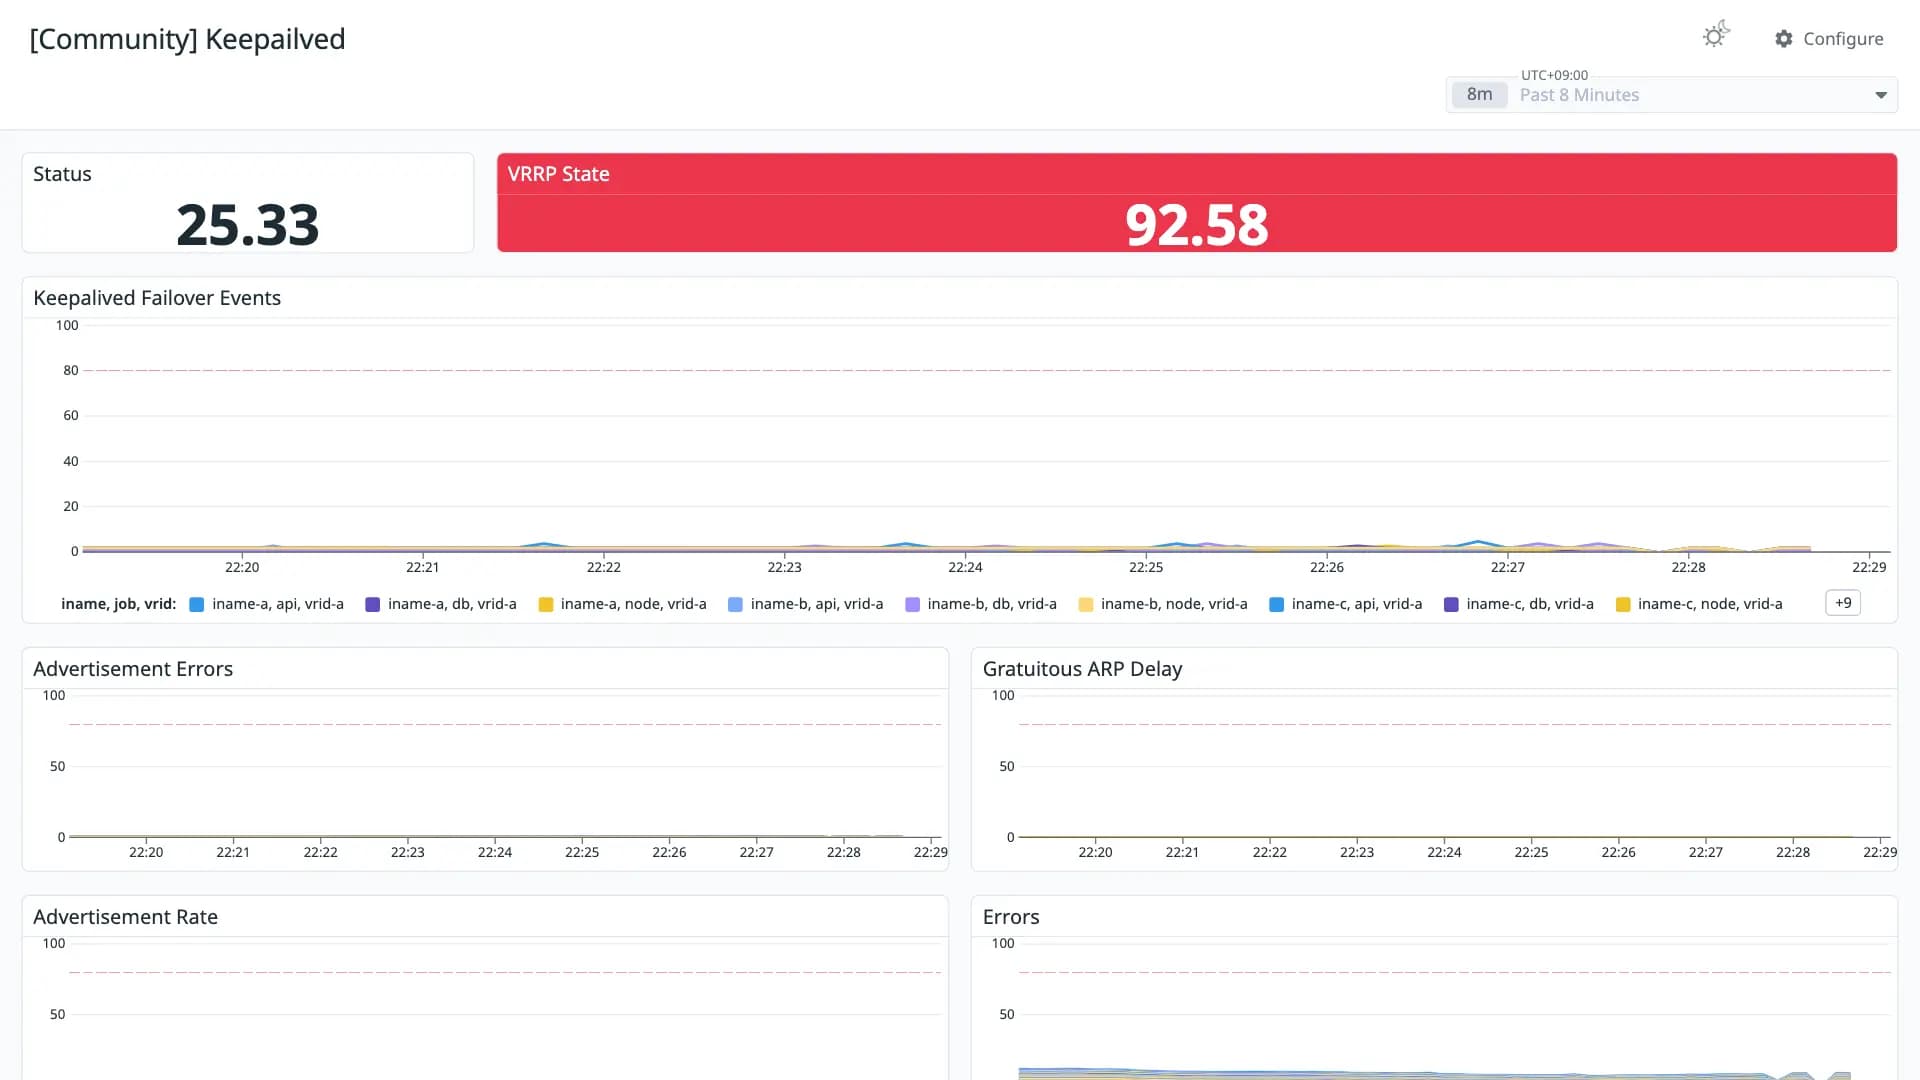This screenshot has height=1080, width=1920.
Task: Click the 22:23 tick on Advertisement Errors chart
Action: click(407, 852)
